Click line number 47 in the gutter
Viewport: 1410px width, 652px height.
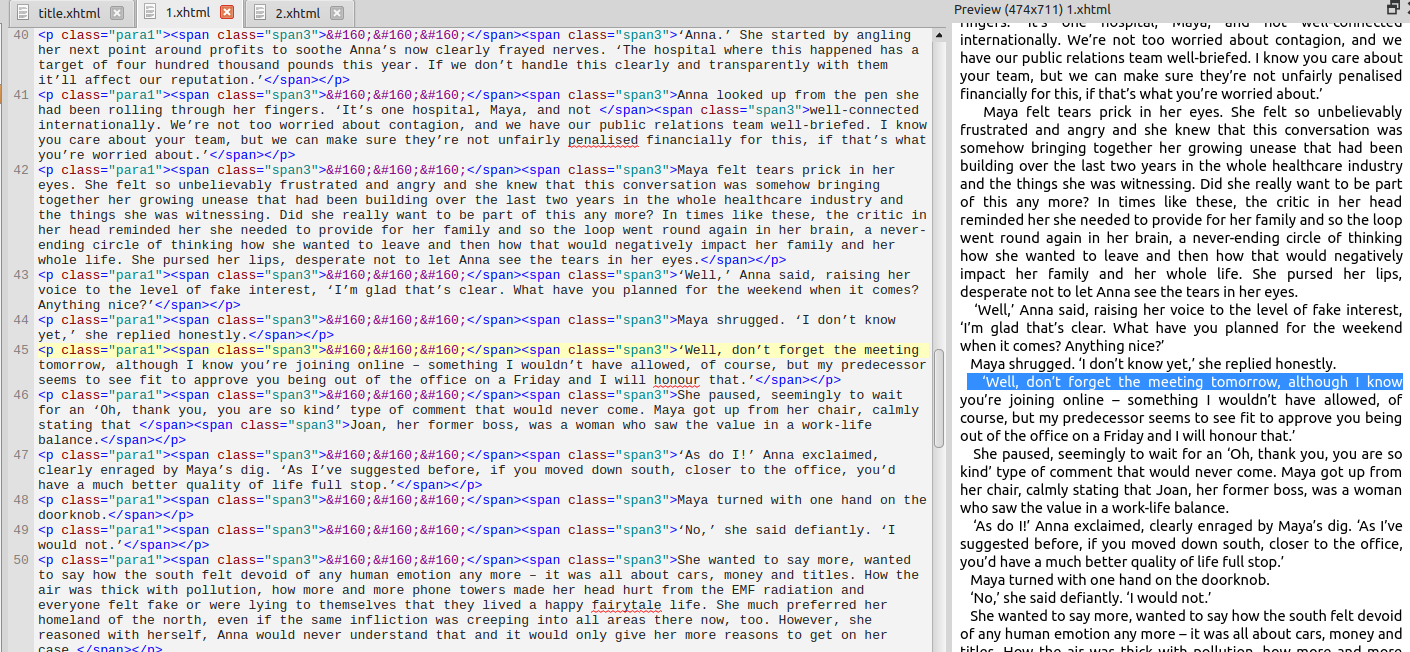pyautogui.click(x=21, y=455)
